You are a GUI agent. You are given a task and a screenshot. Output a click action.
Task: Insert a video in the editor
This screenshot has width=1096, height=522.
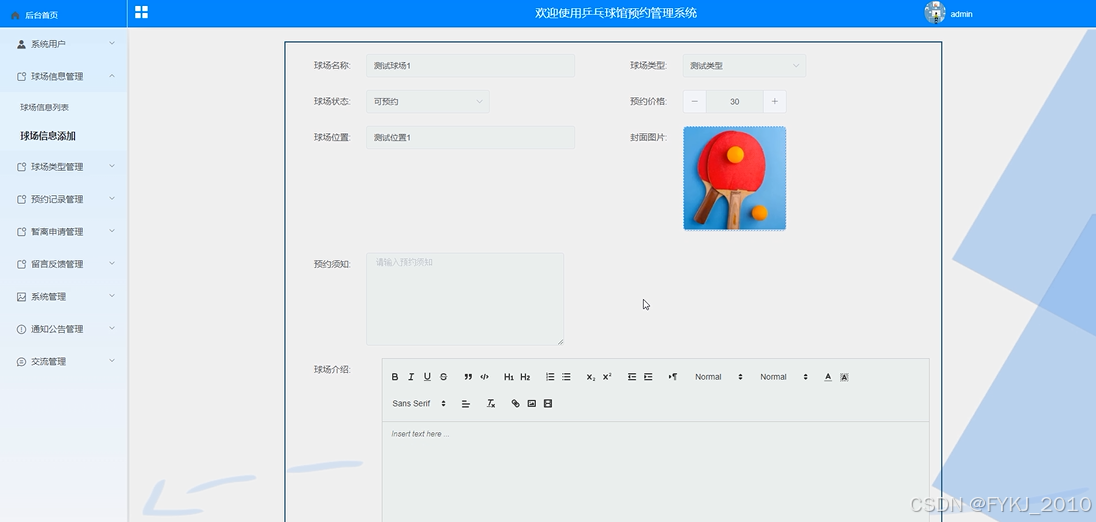(548, 403)
